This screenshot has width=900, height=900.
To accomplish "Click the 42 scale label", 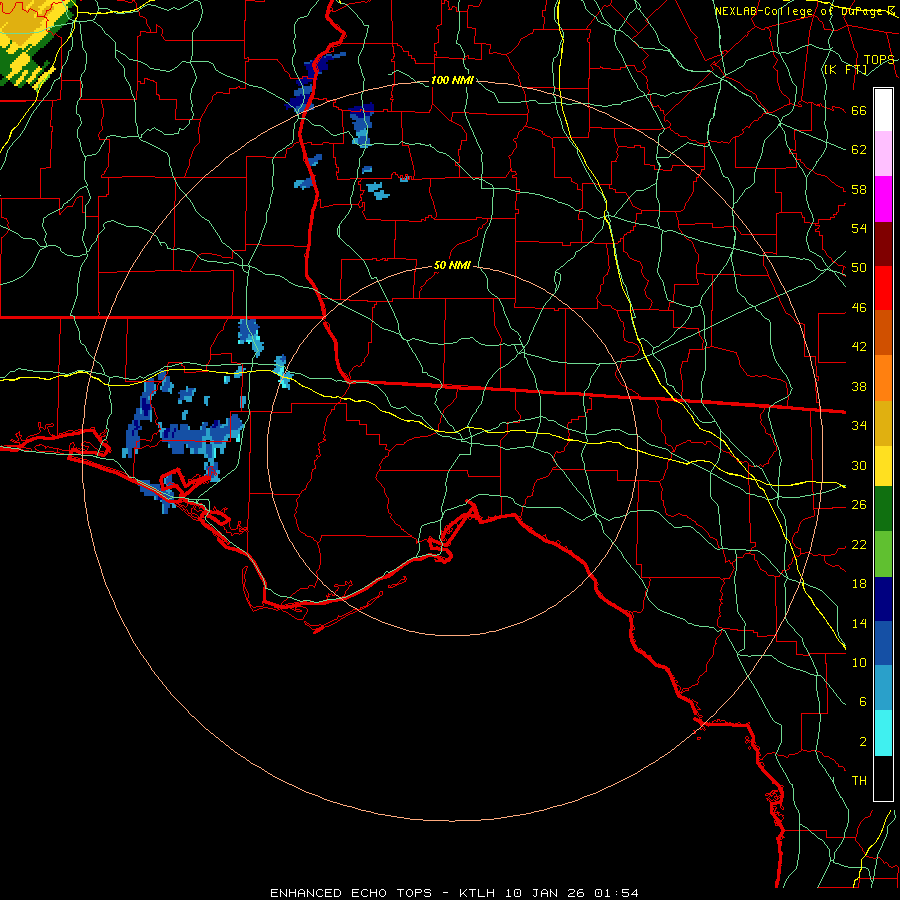I will 859,347.
